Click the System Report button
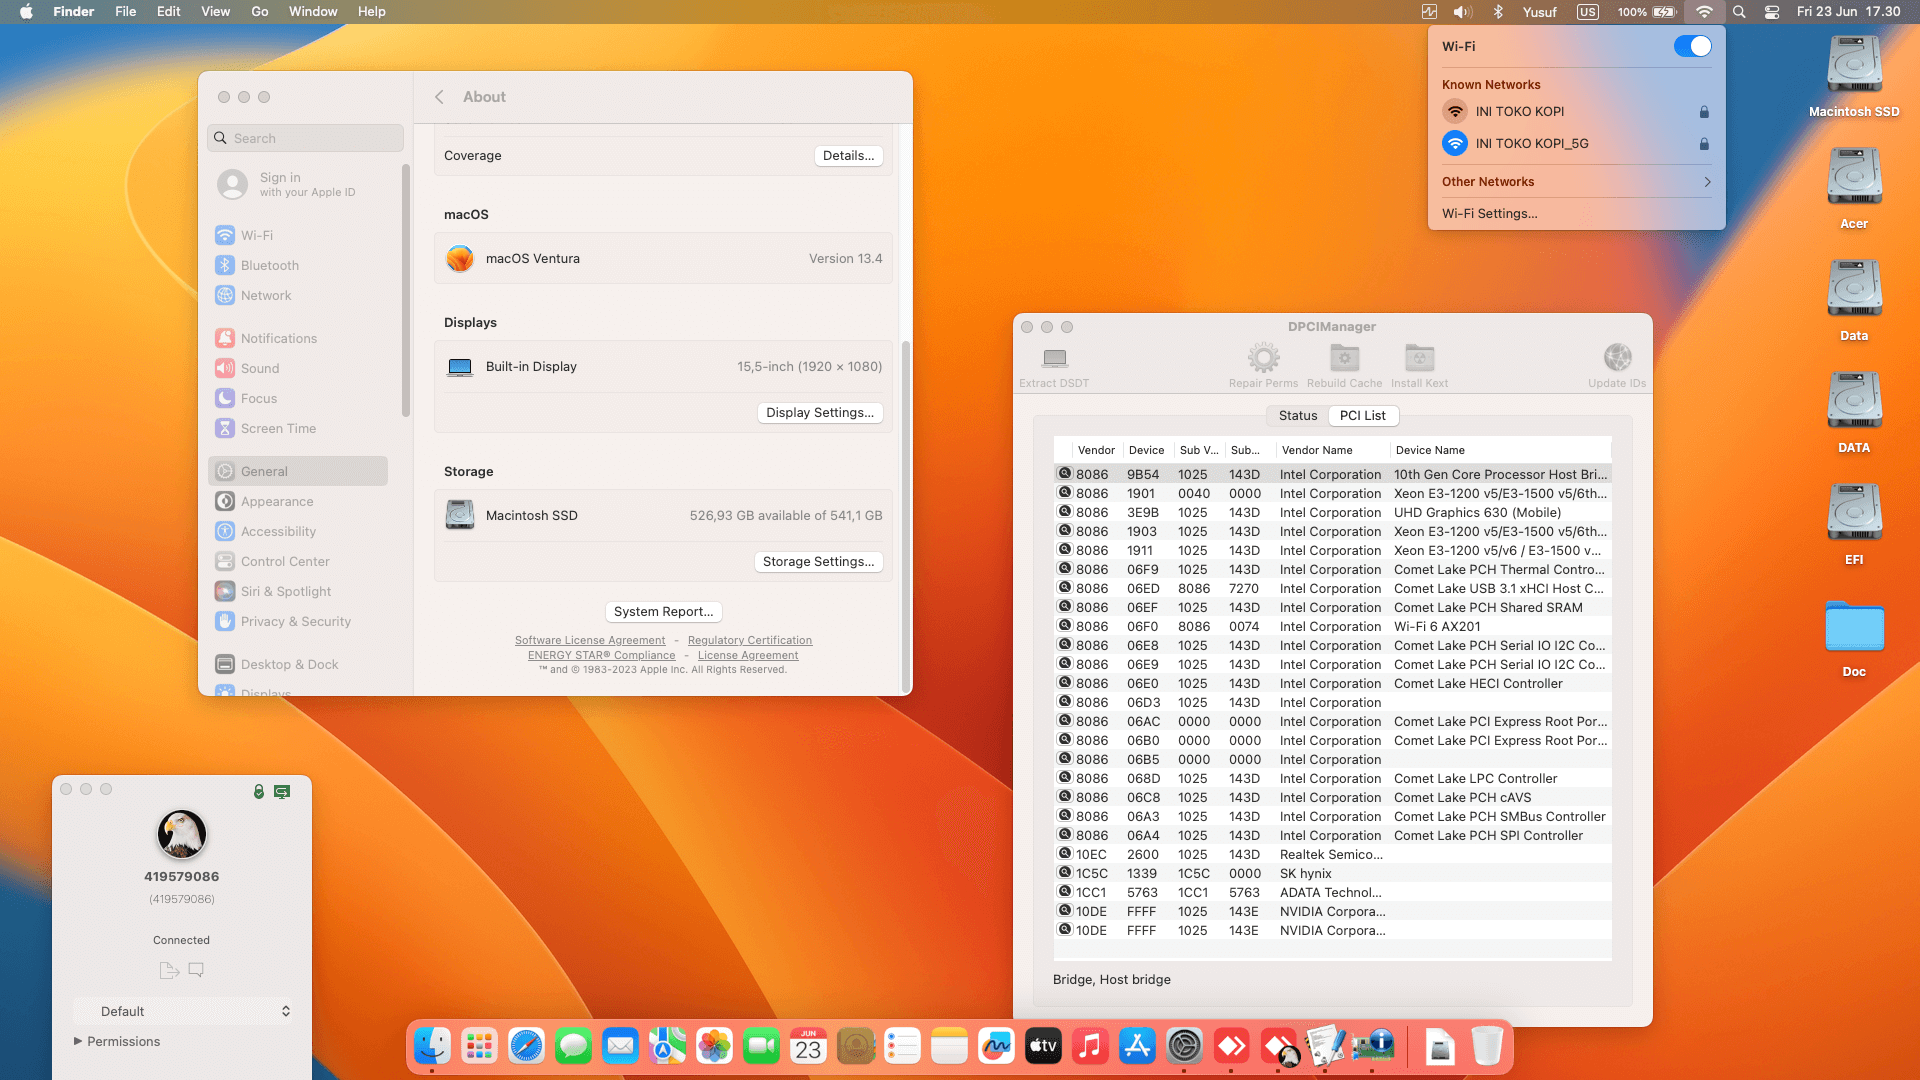 click(663, 611)
